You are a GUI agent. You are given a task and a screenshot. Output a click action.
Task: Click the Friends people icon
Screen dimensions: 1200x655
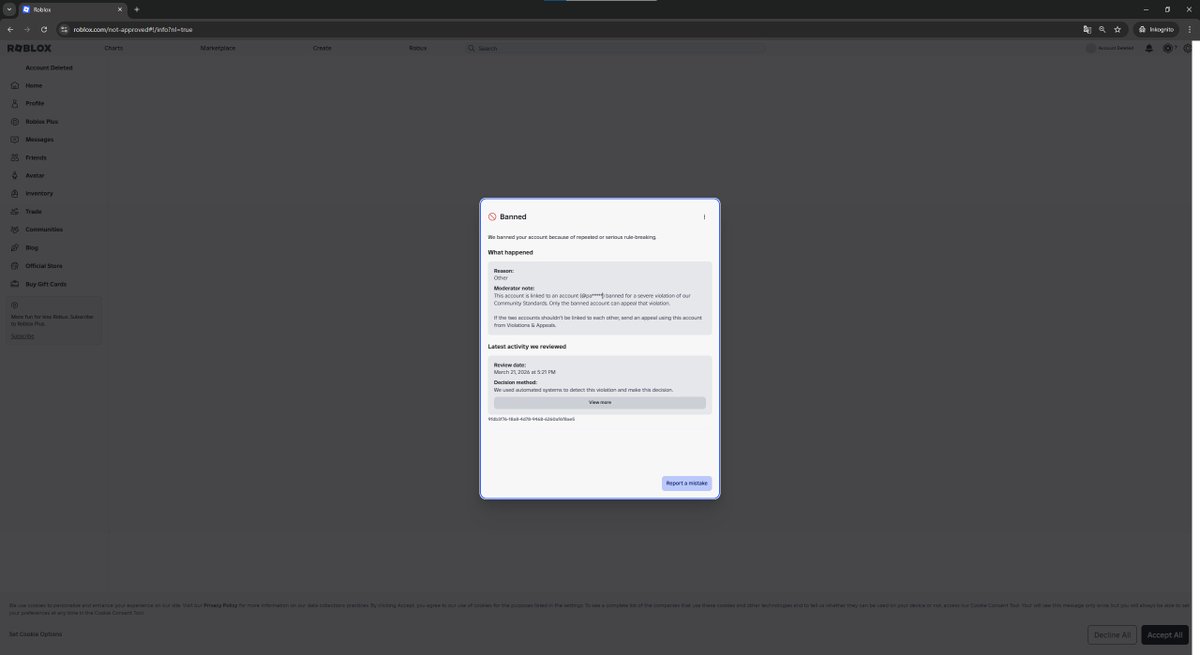click(x=15, y=158)
